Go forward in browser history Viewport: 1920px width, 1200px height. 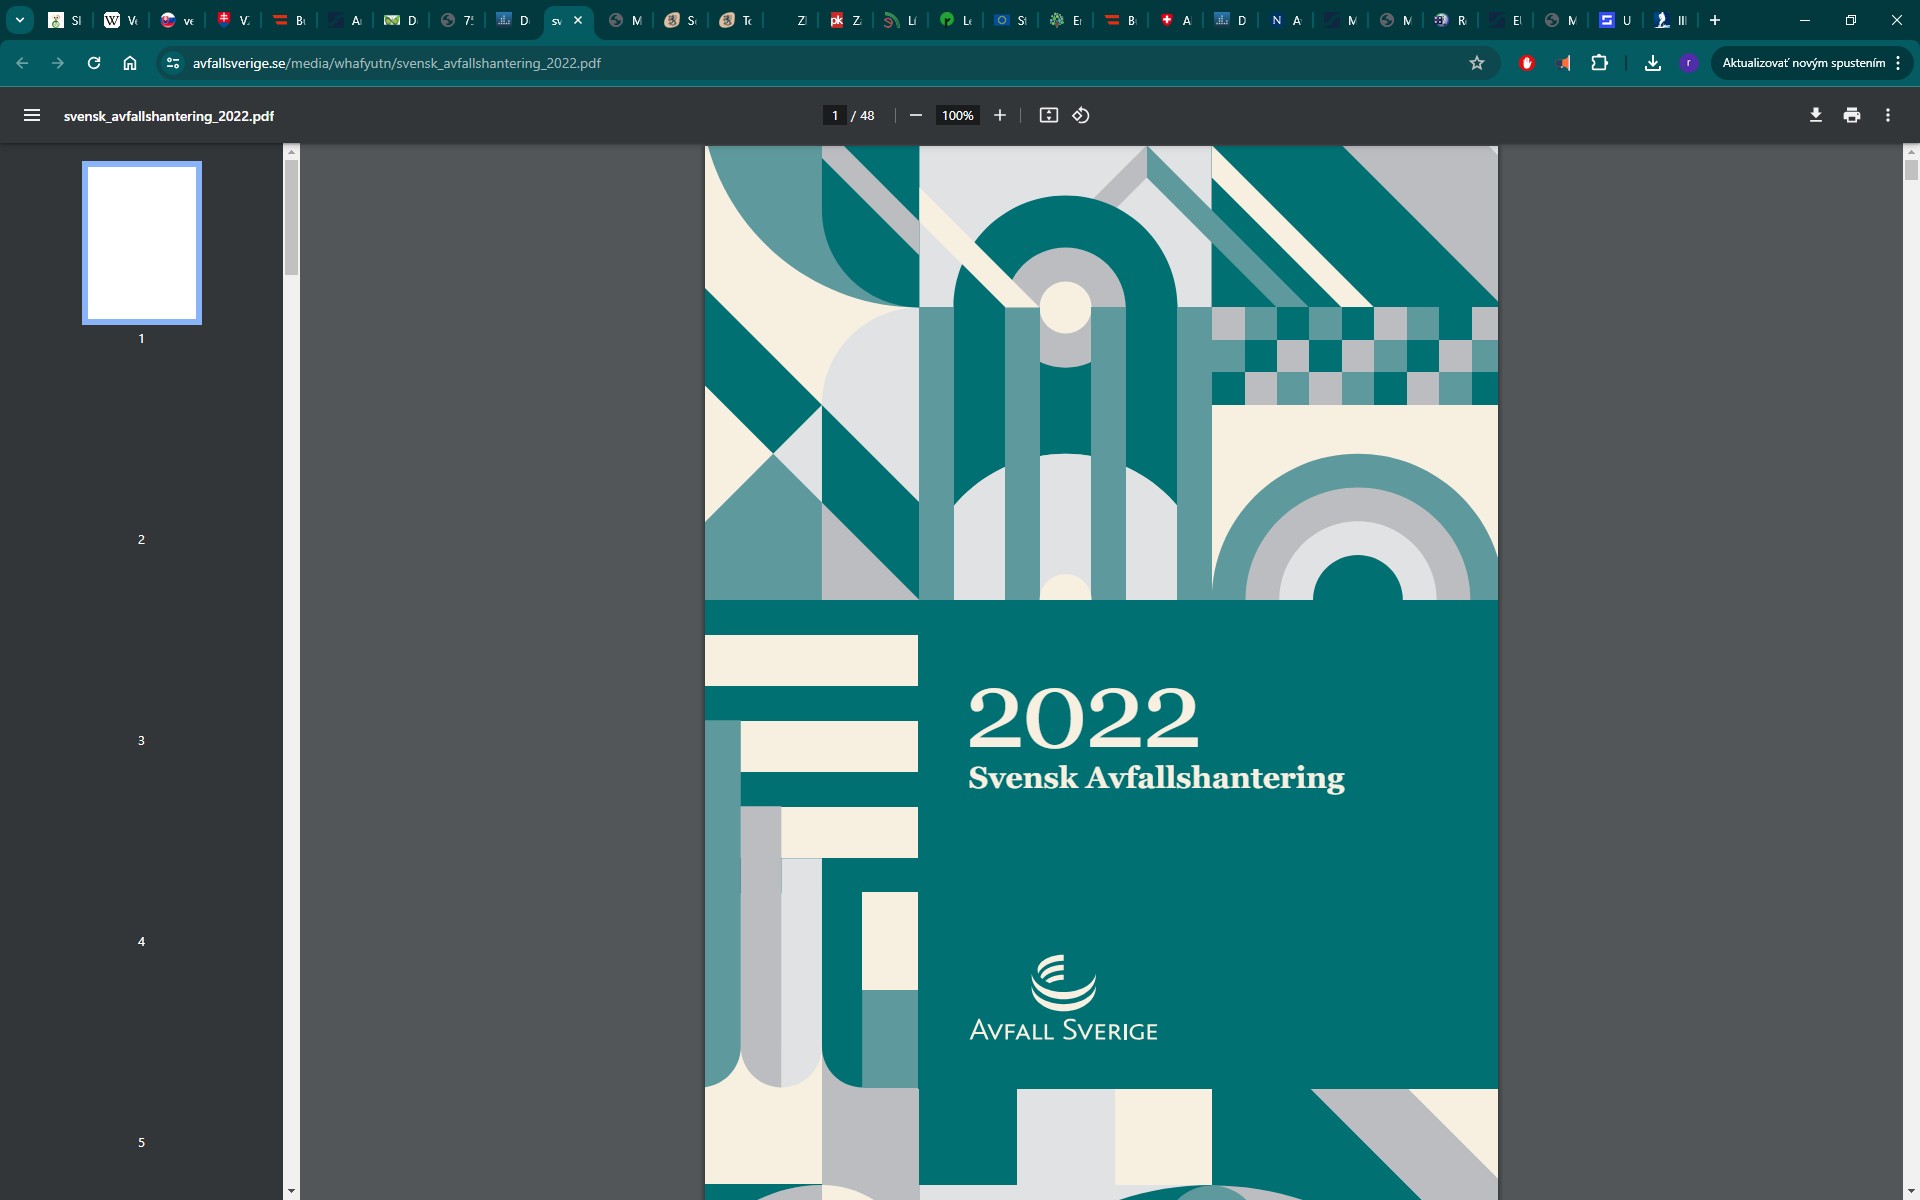[58, 63]
